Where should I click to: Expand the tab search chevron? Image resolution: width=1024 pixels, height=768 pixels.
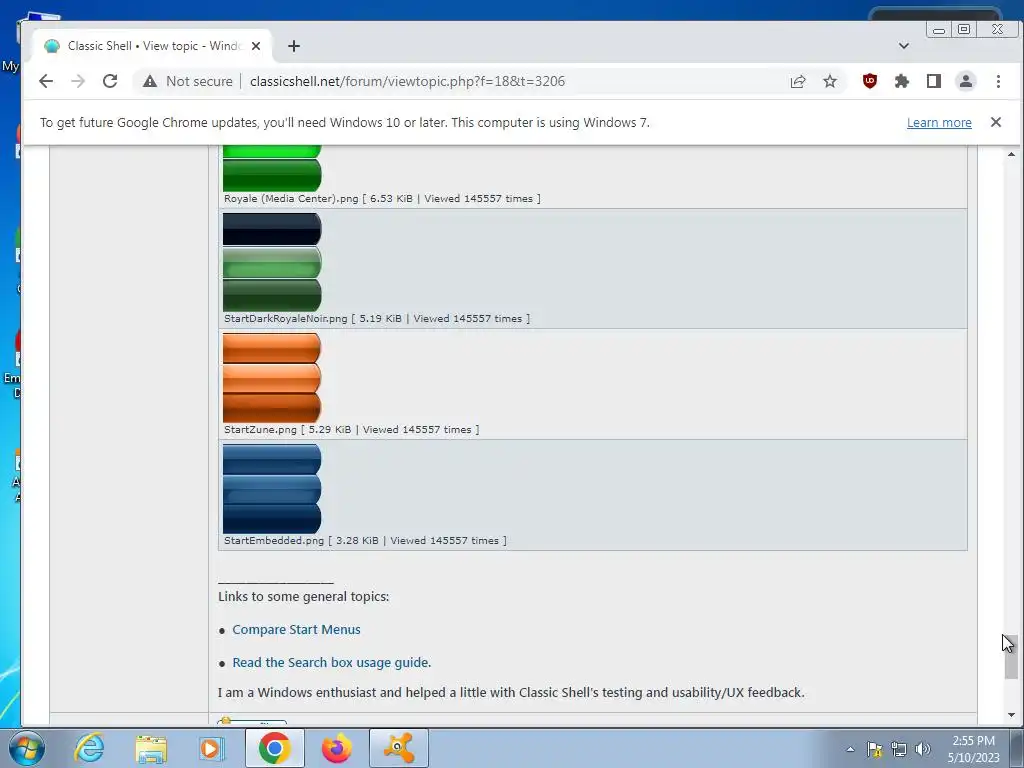[x=903, y=46]
